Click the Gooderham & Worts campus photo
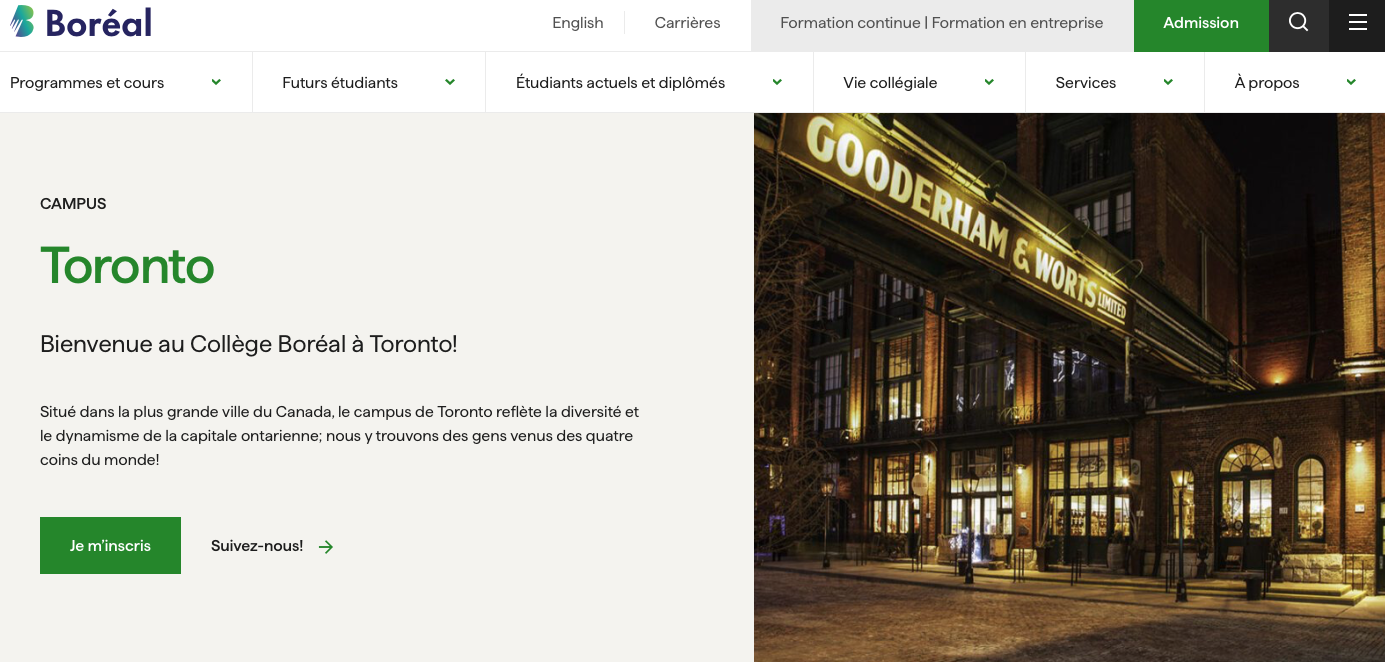 click(1069, 387)
